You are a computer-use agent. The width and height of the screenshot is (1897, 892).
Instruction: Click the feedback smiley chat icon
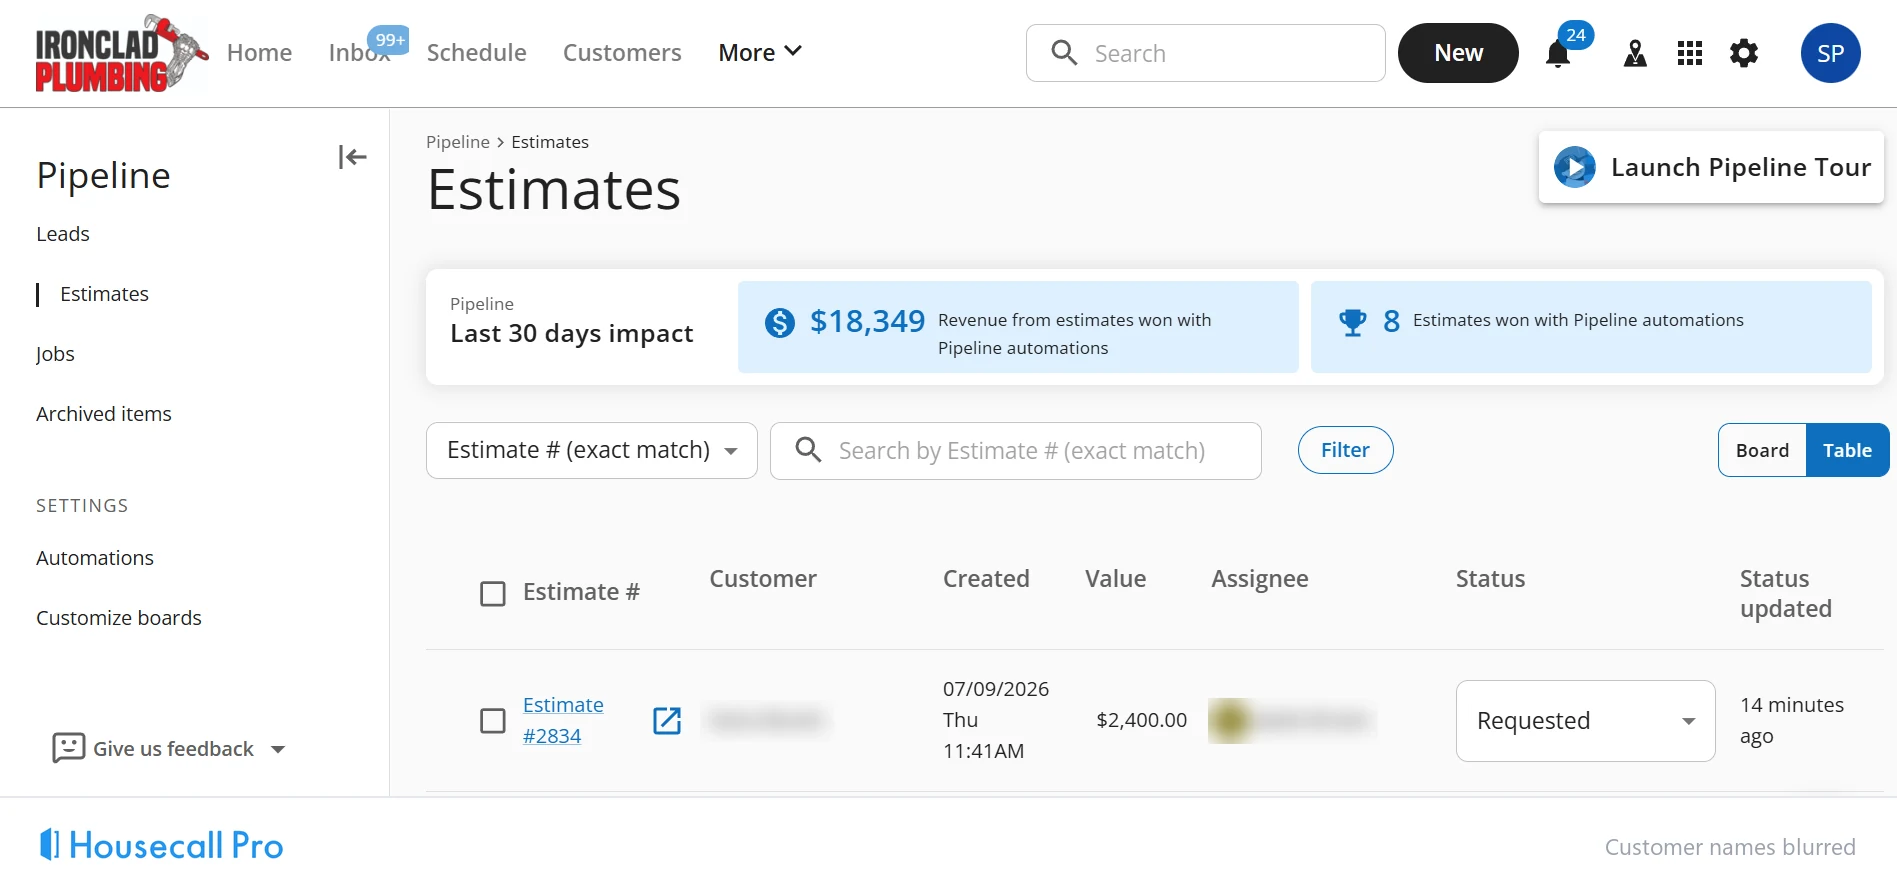click(x=68, y=748)
